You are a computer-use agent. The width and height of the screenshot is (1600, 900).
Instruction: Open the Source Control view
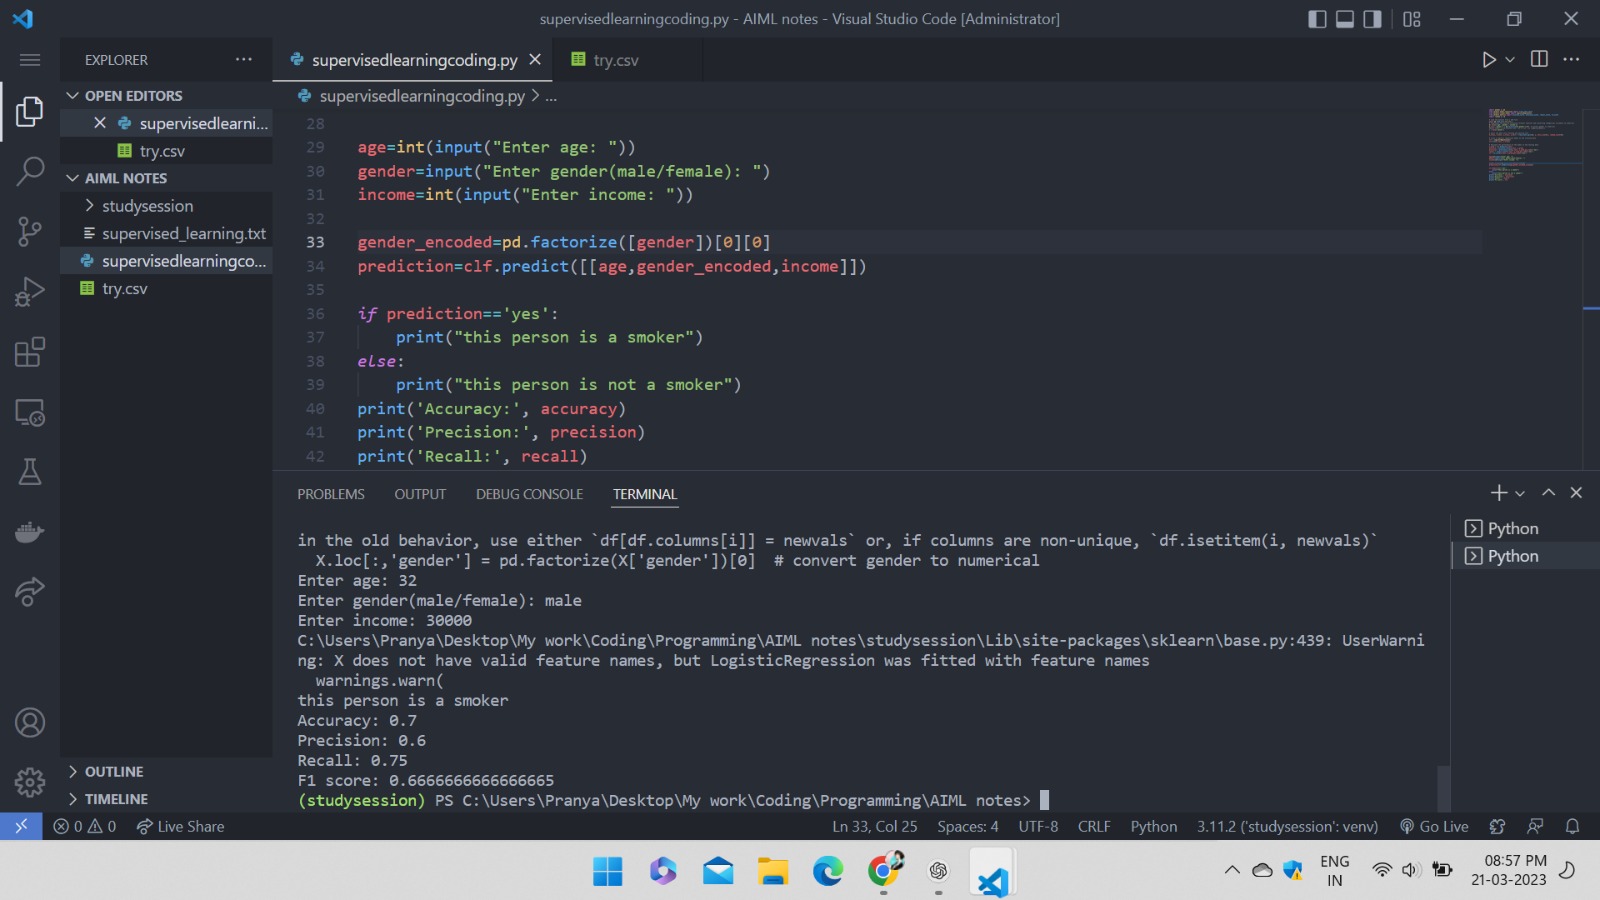30,232
